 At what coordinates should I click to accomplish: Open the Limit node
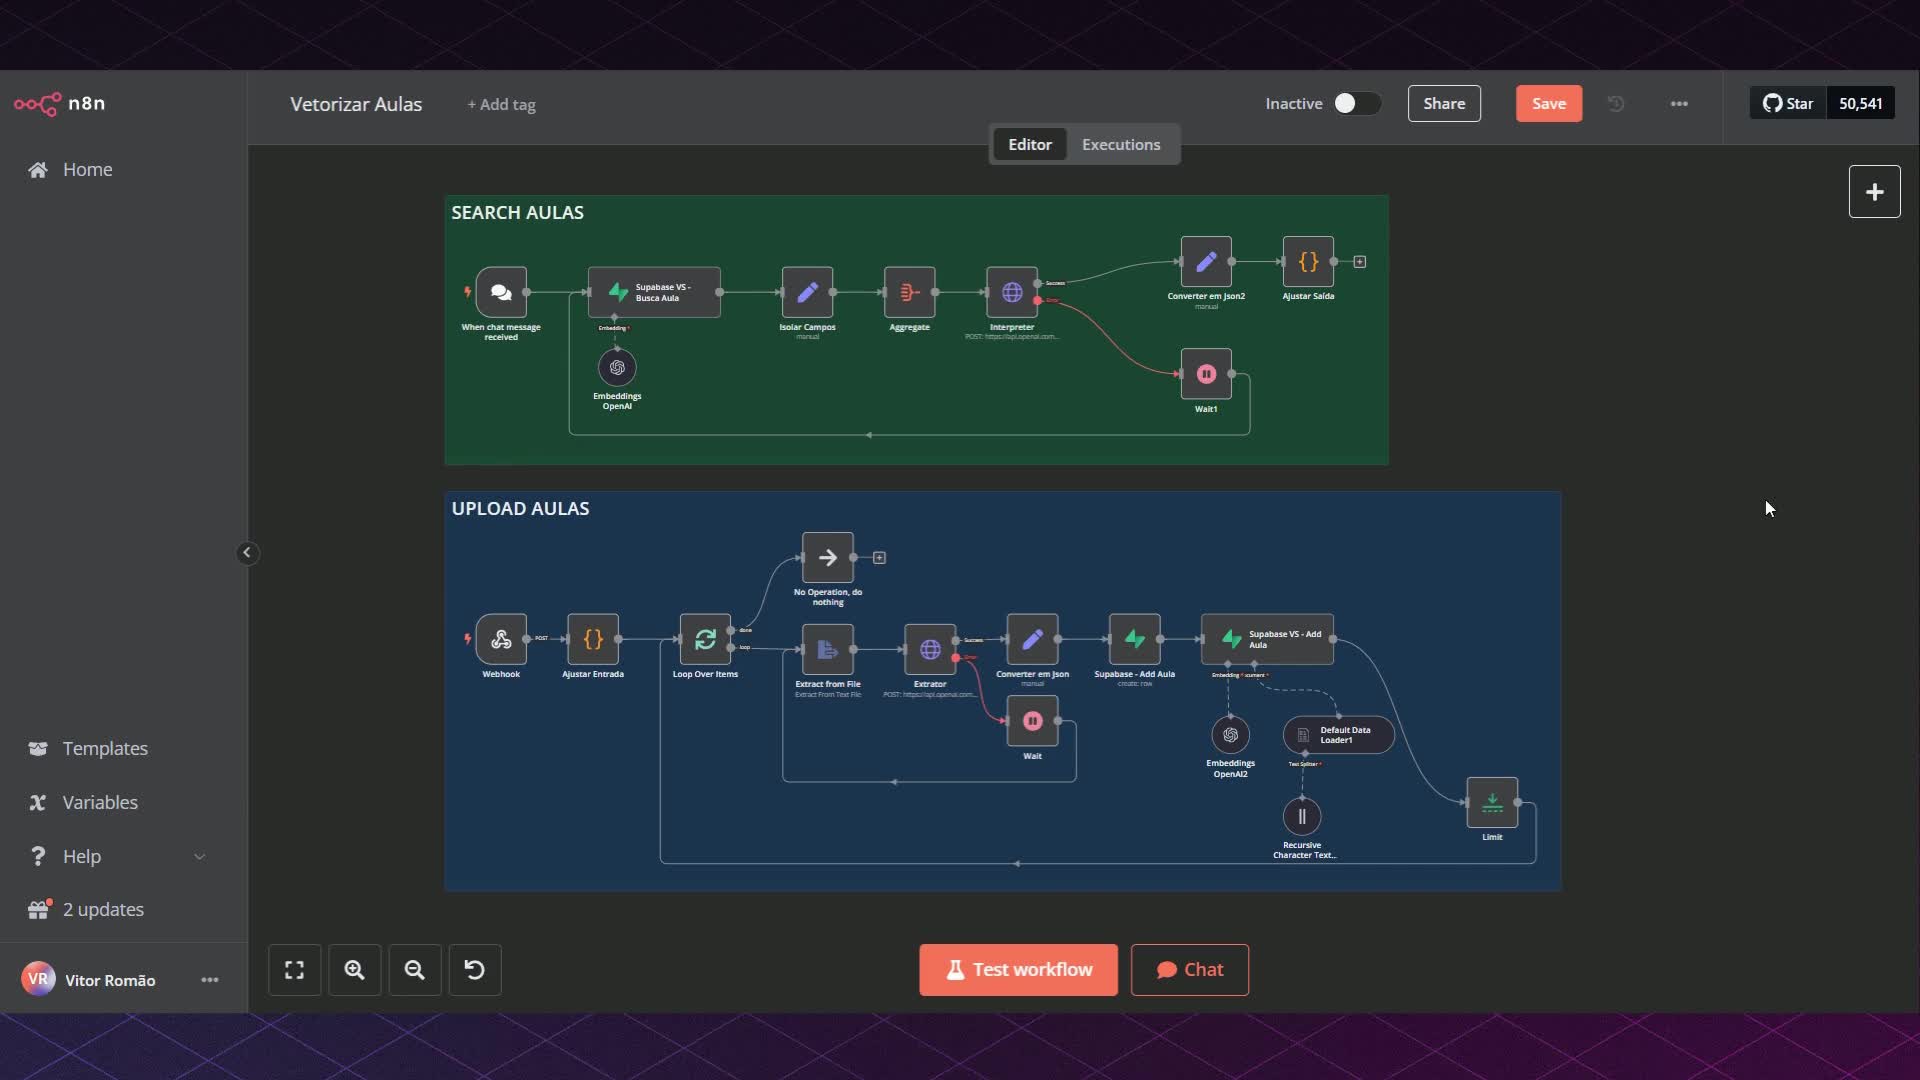click(1491, 803)
